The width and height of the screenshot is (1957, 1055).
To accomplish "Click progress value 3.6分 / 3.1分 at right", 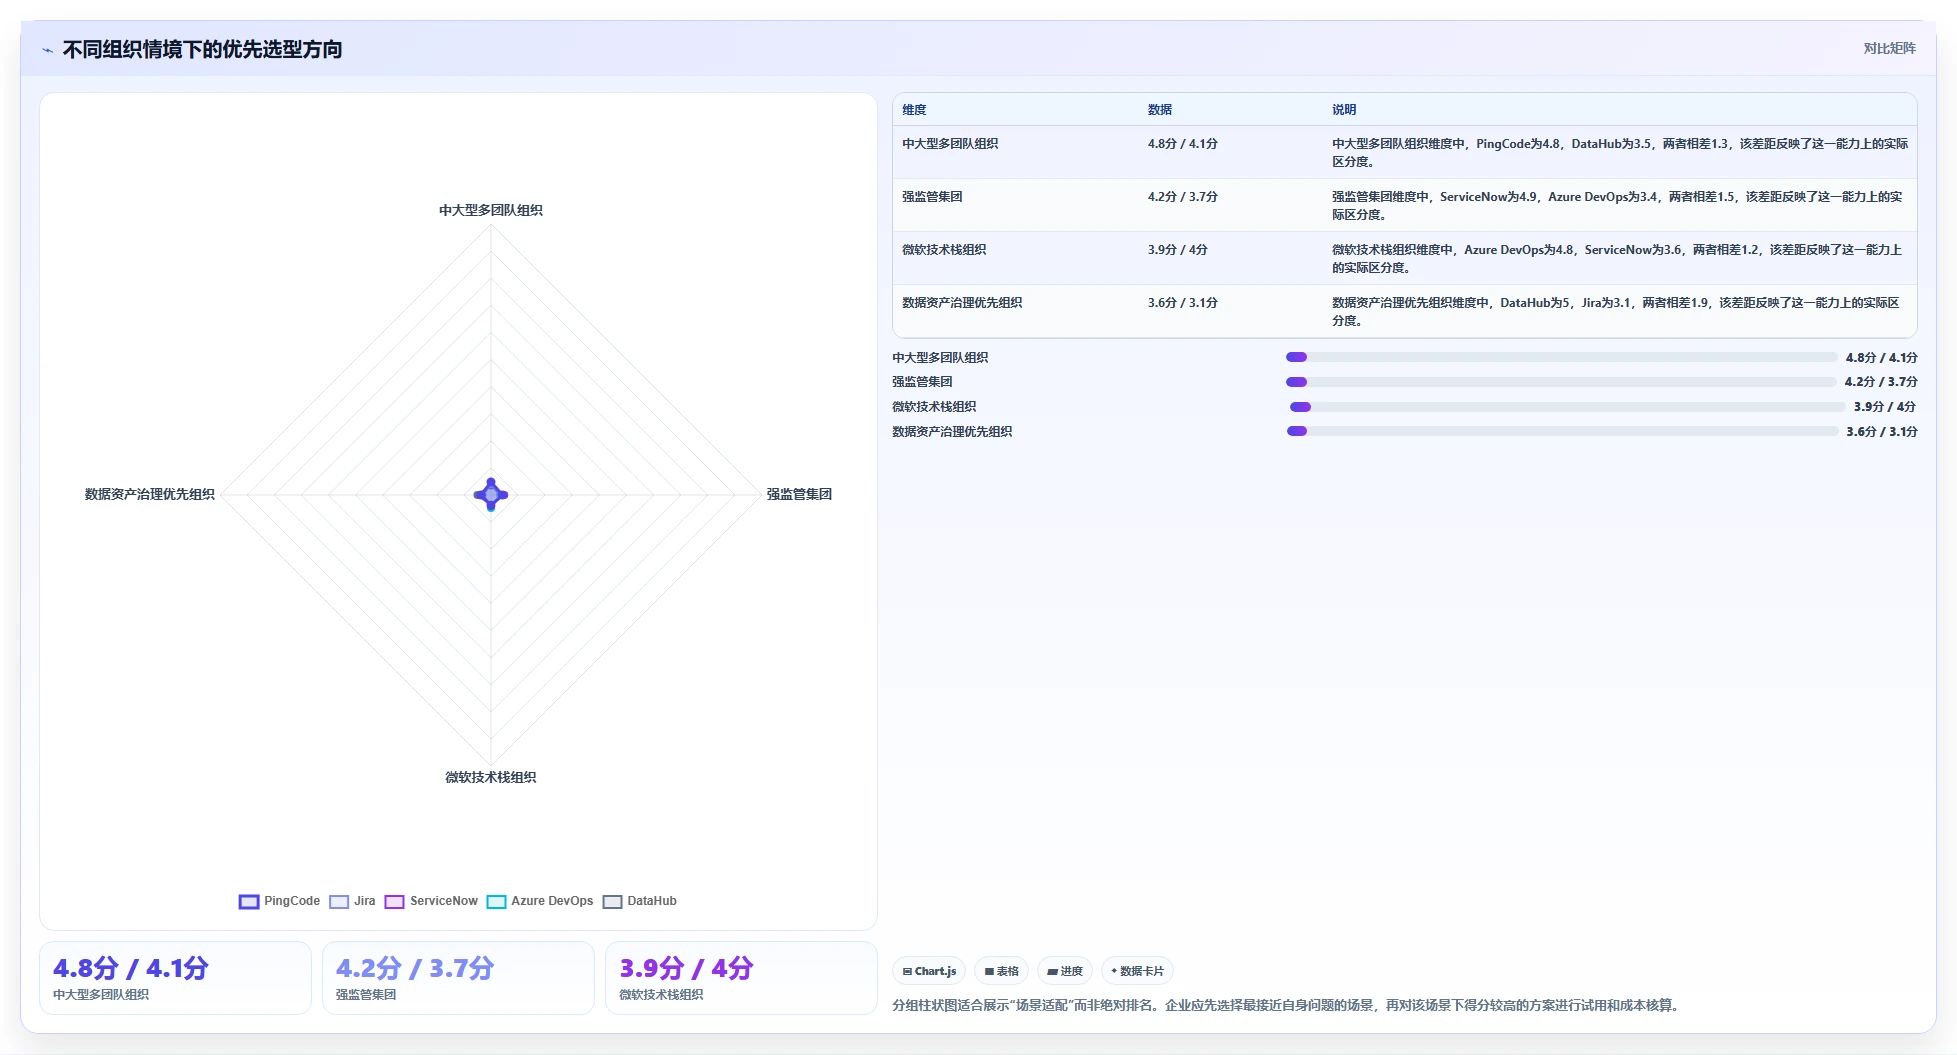I will pyautogui.click(x=1881, y=432).
